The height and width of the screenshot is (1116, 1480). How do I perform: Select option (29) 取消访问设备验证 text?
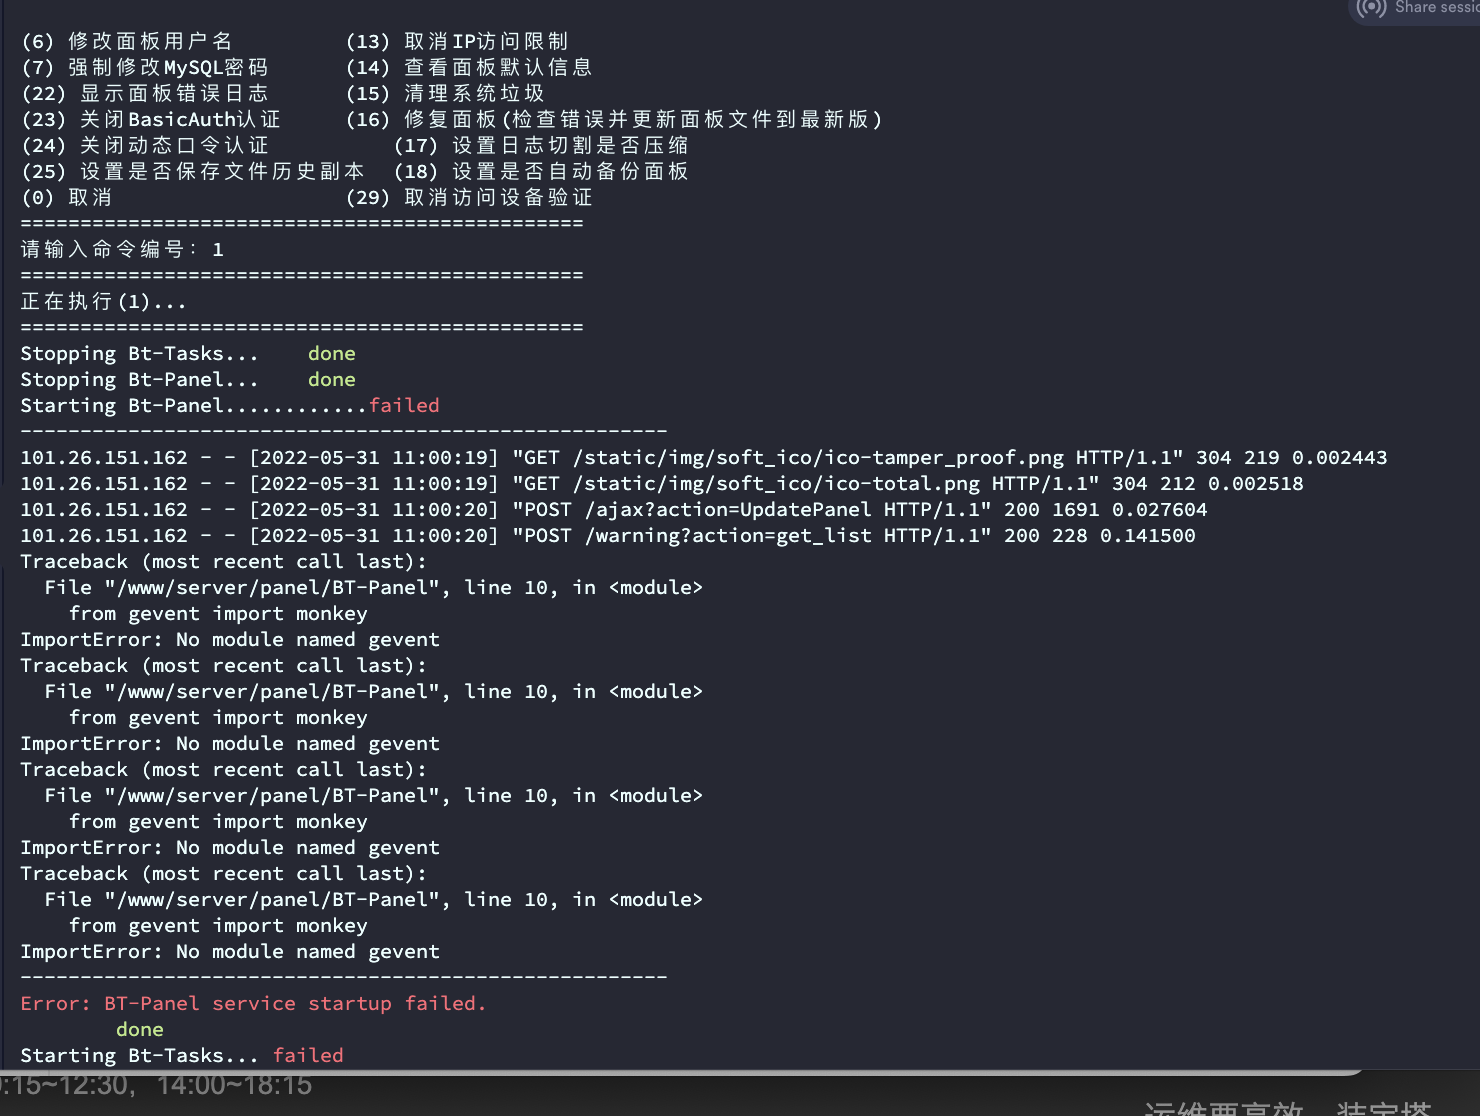pos(469,197)
